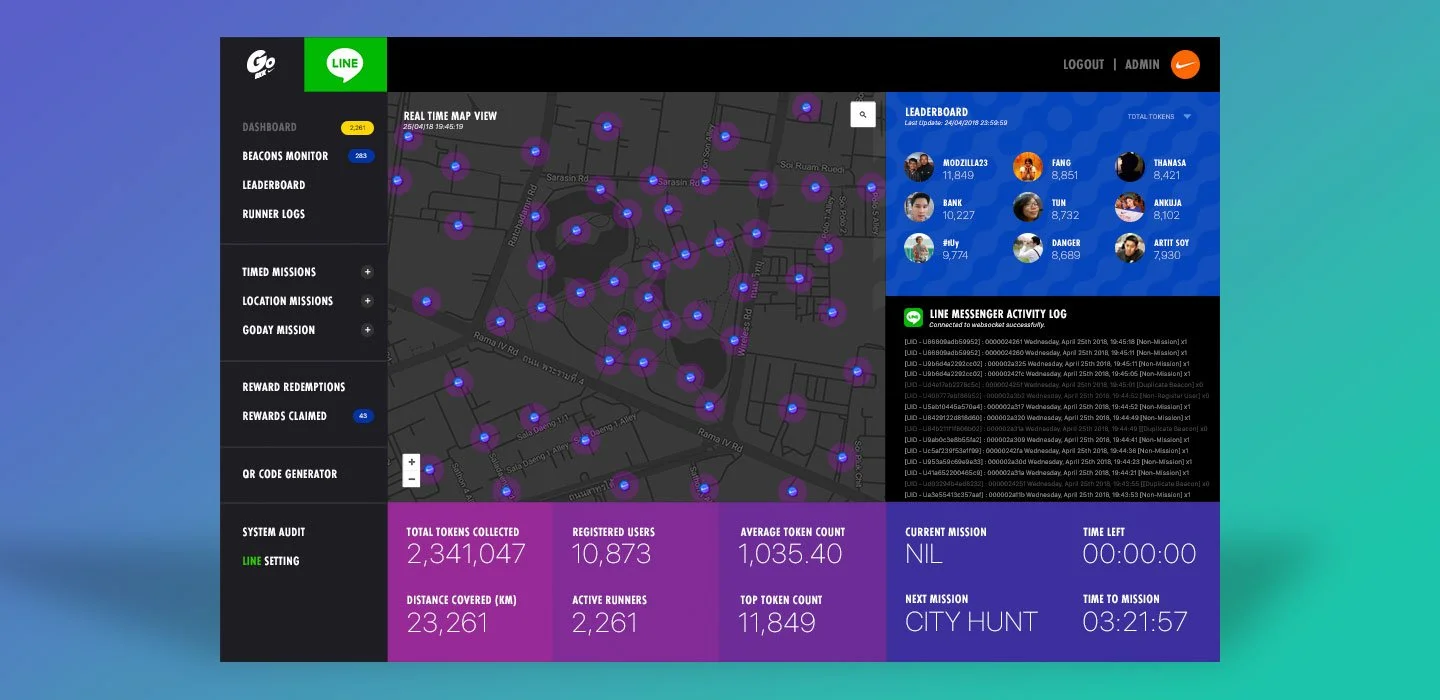Open the QR Code Generator
The width and height of the screenshot is (1440, 700).
[289, 474]
